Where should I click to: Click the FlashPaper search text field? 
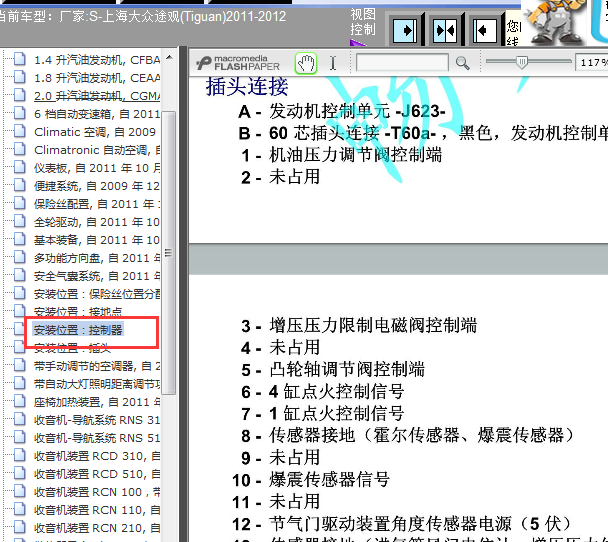[402, 63]
